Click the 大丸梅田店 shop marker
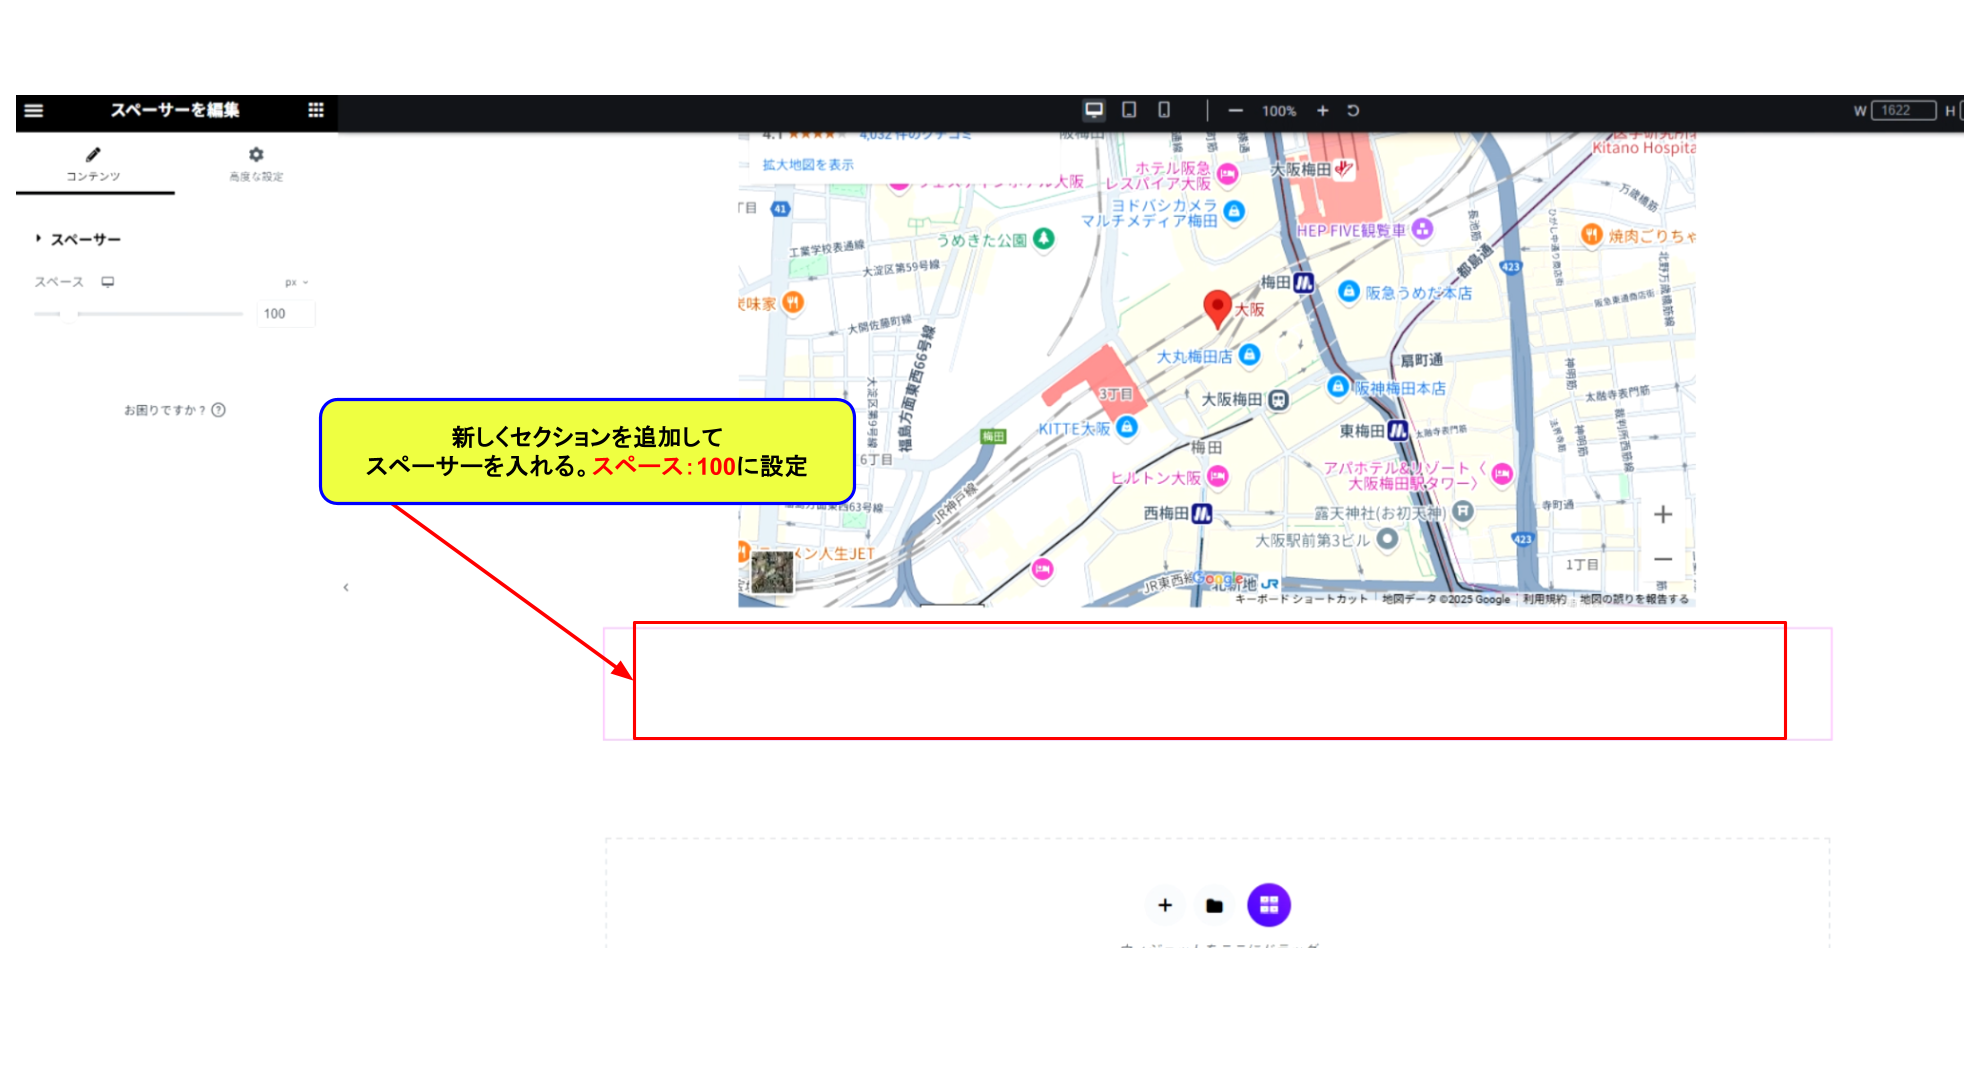This screenshot has width=1980, height=1080. tap(1249, 354)
